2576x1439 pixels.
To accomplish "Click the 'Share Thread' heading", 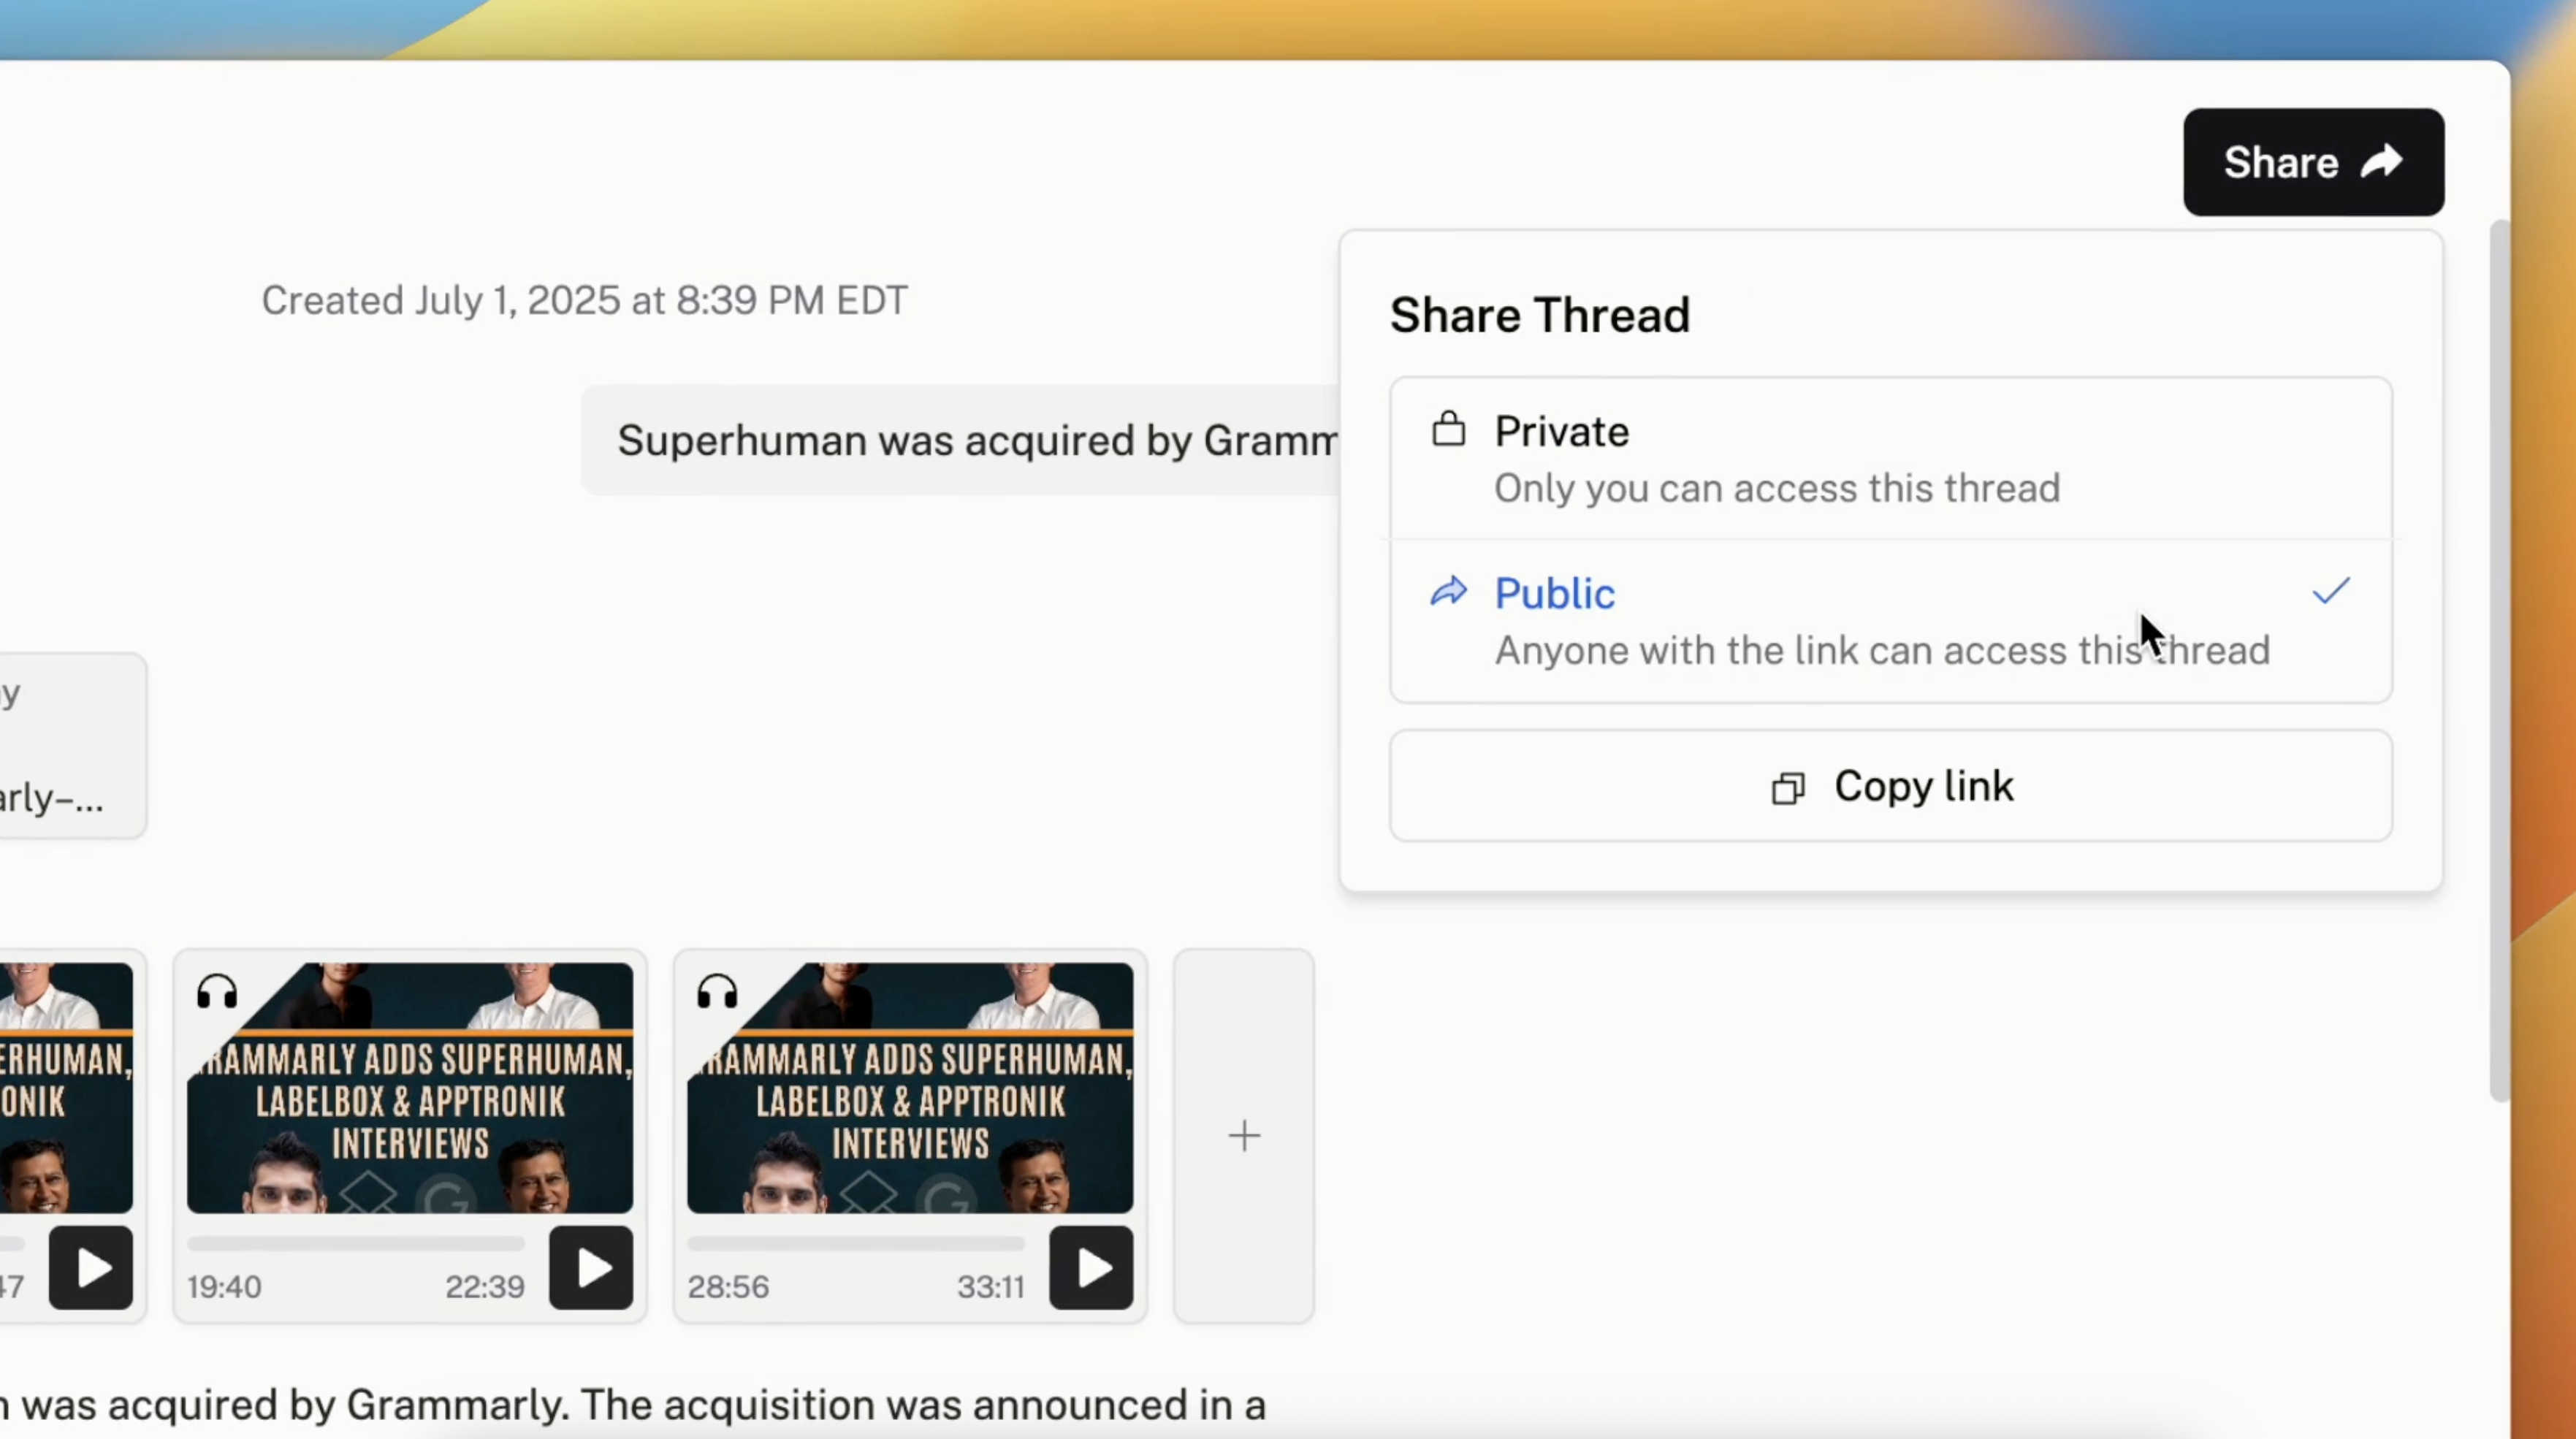I will click(1540, 315).
